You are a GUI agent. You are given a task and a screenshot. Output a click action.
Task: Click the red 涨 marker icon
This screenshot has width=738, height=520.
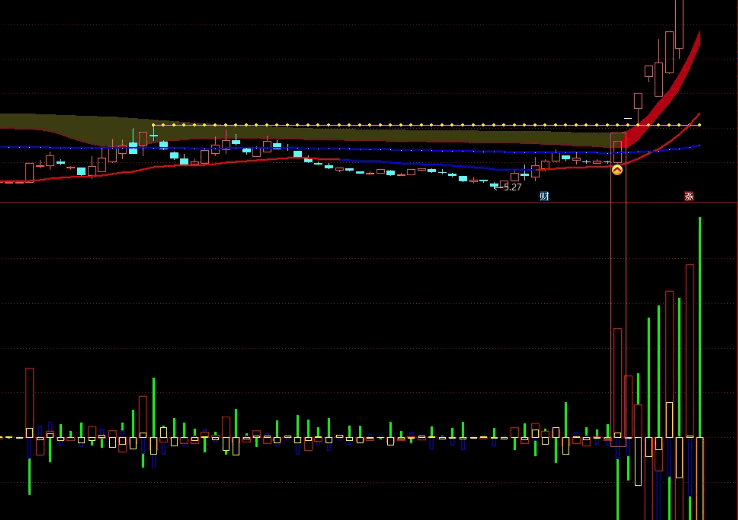(689, 196)
